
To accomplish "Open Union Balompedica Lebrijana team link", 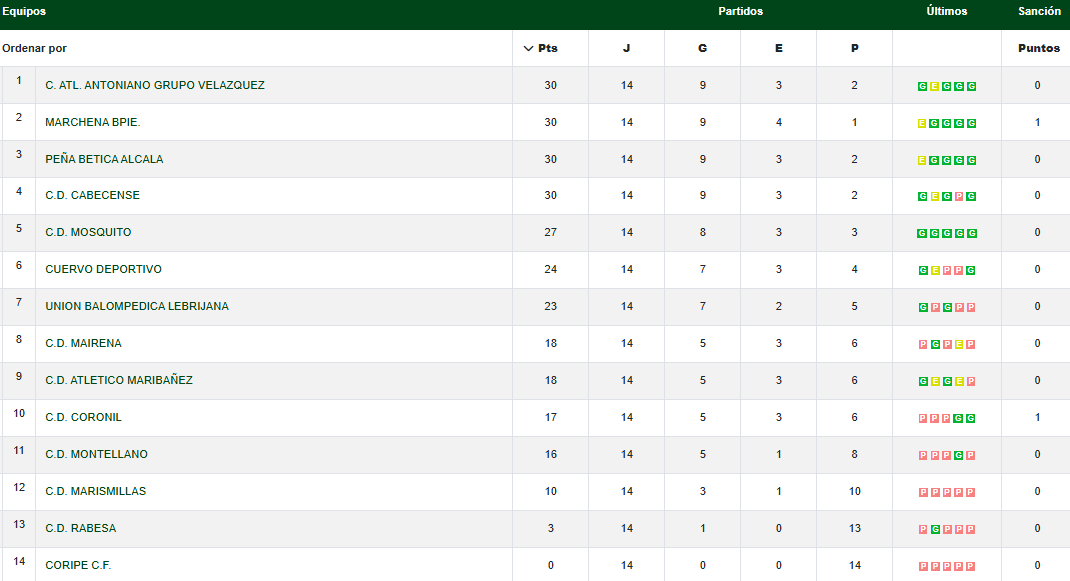I will pyautogui.click(x=137, y=306).
